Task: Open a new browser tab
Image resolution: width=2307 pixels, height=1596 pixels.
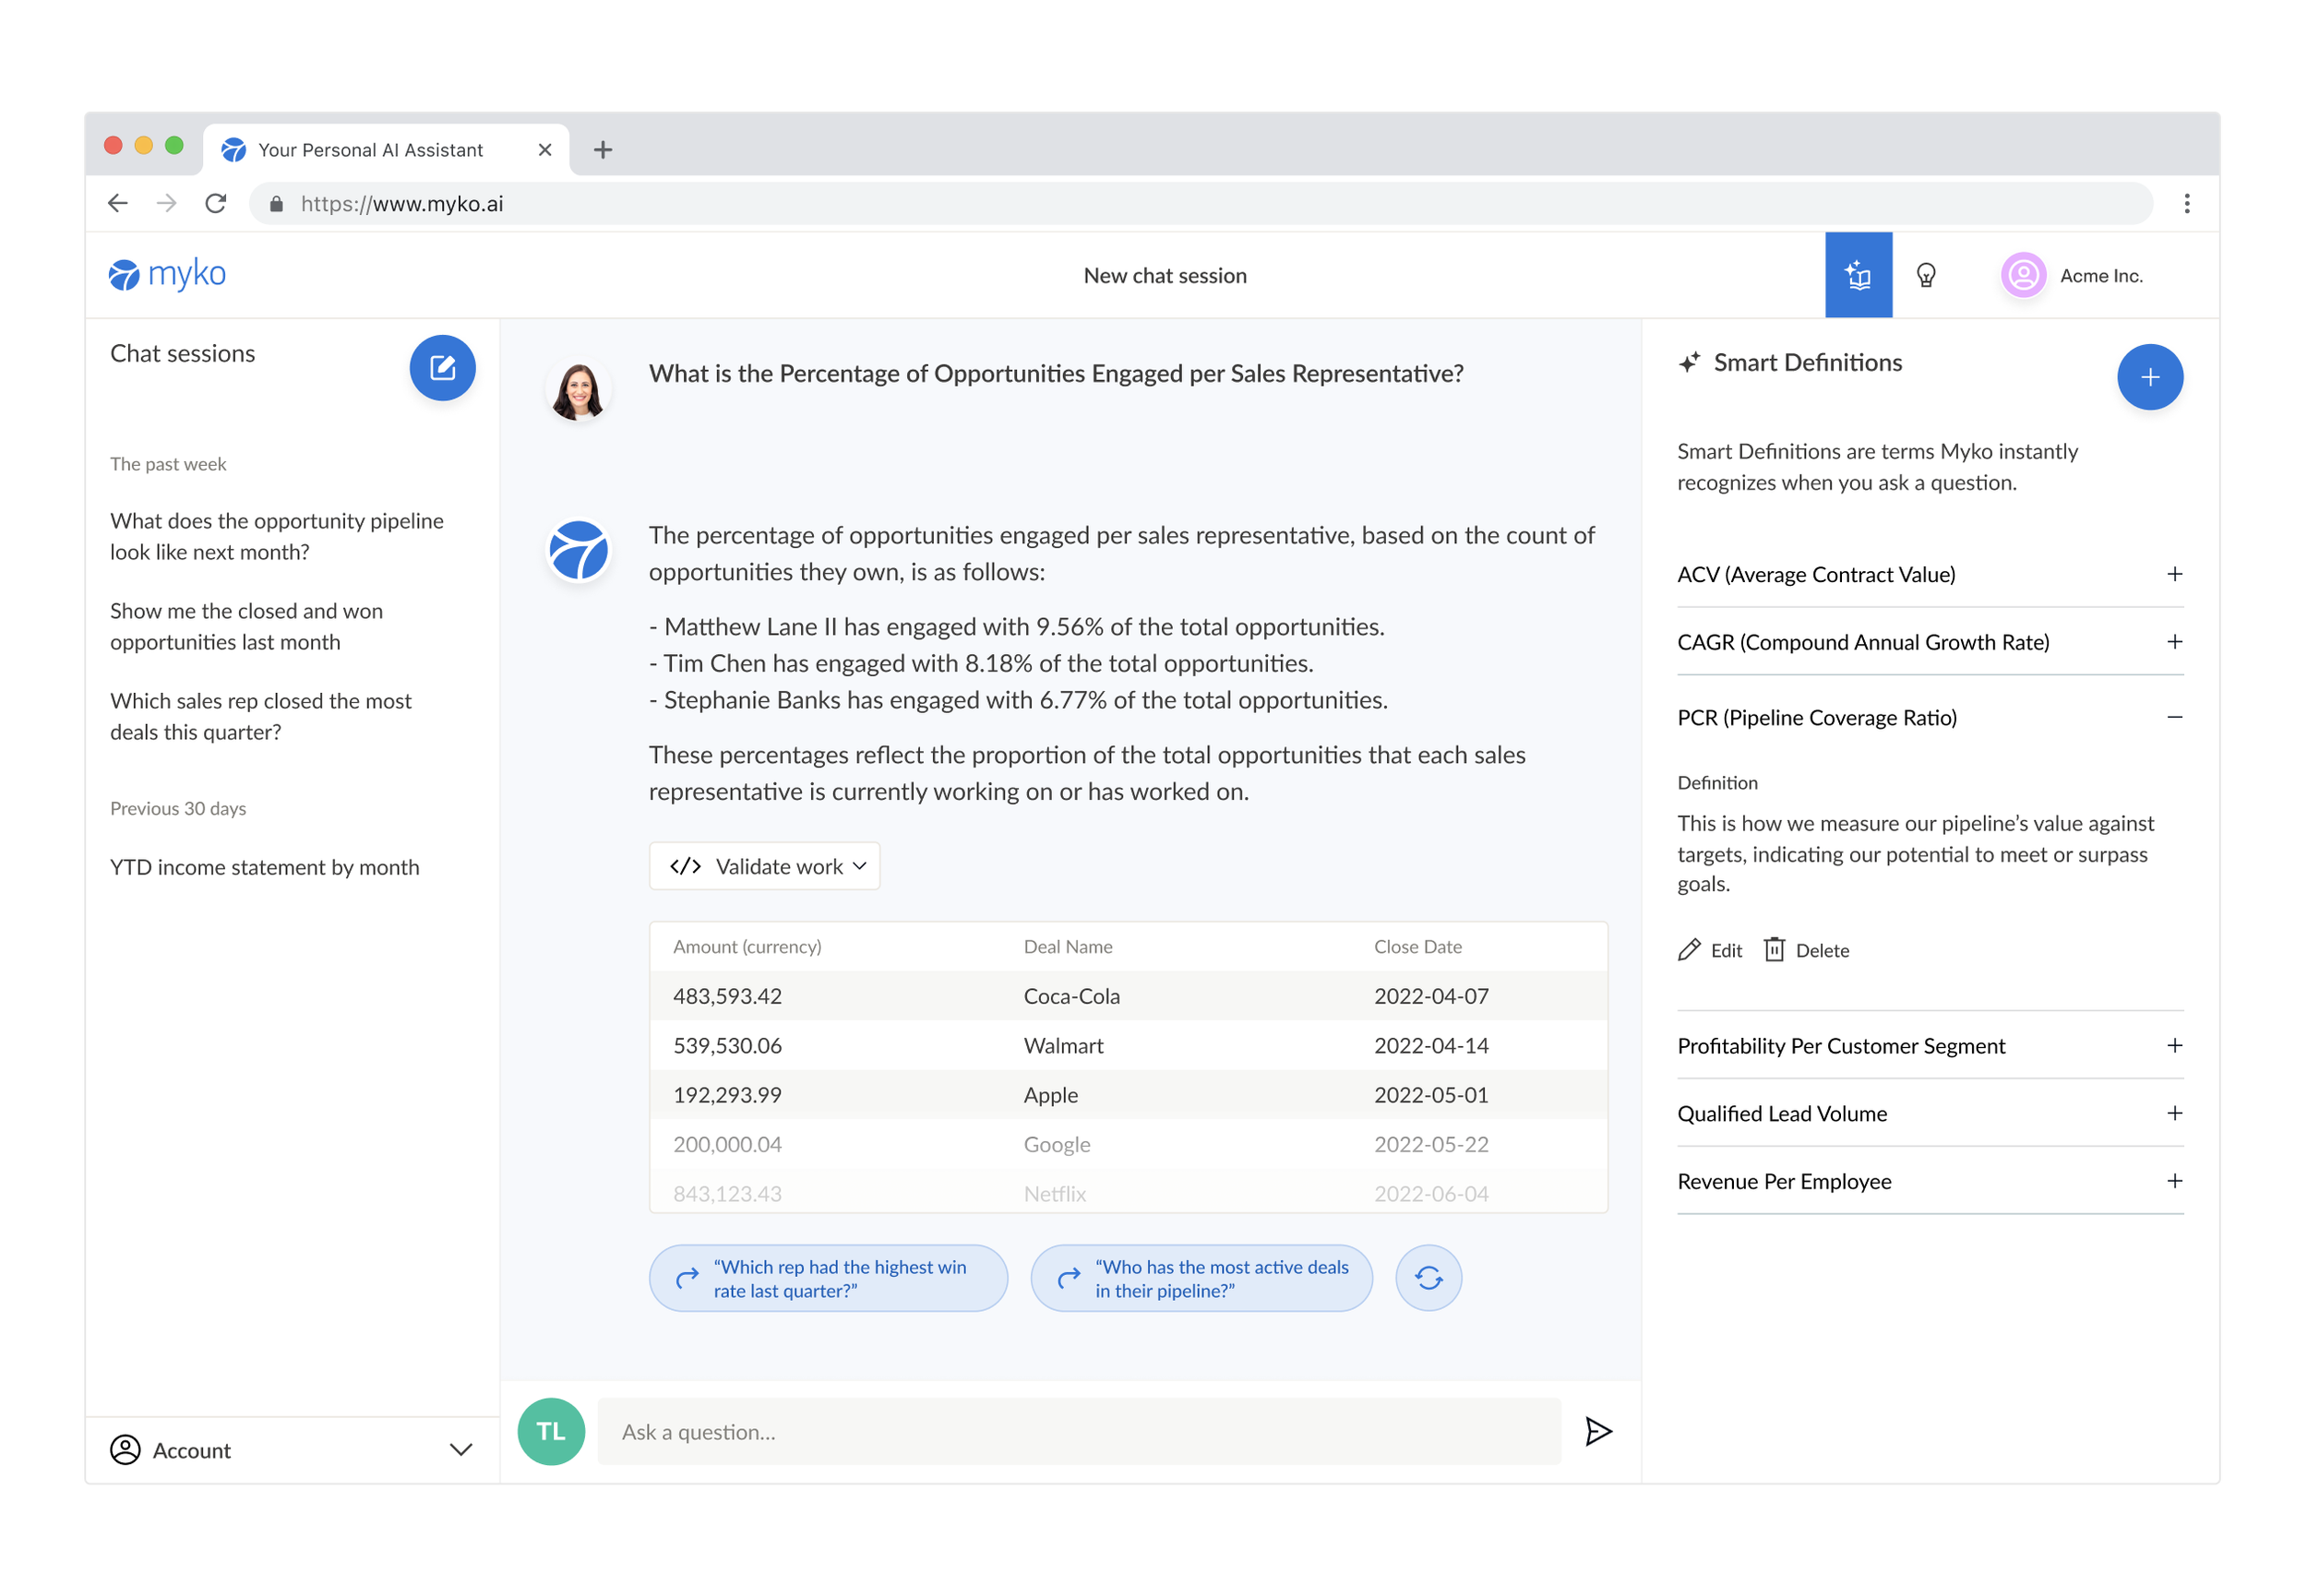Action: pos(602,150)
